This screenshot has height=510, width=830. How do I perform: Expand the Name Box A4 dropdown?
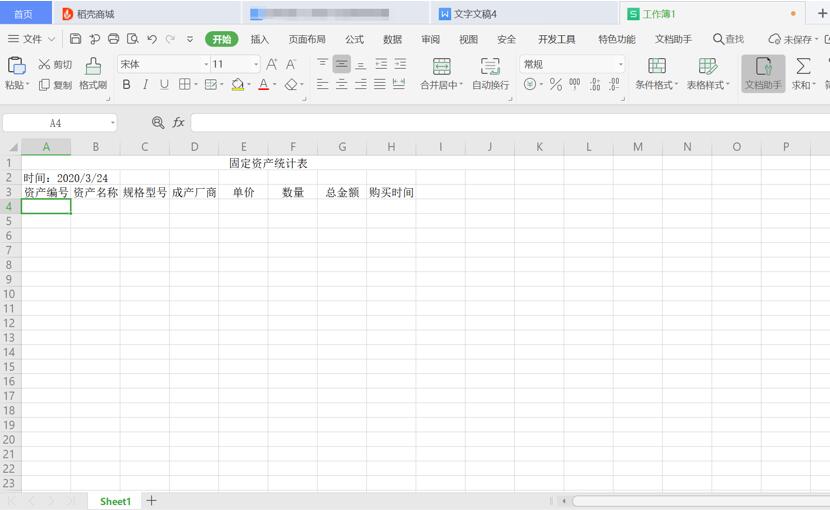pyautogui.click(x=112, y=123)
